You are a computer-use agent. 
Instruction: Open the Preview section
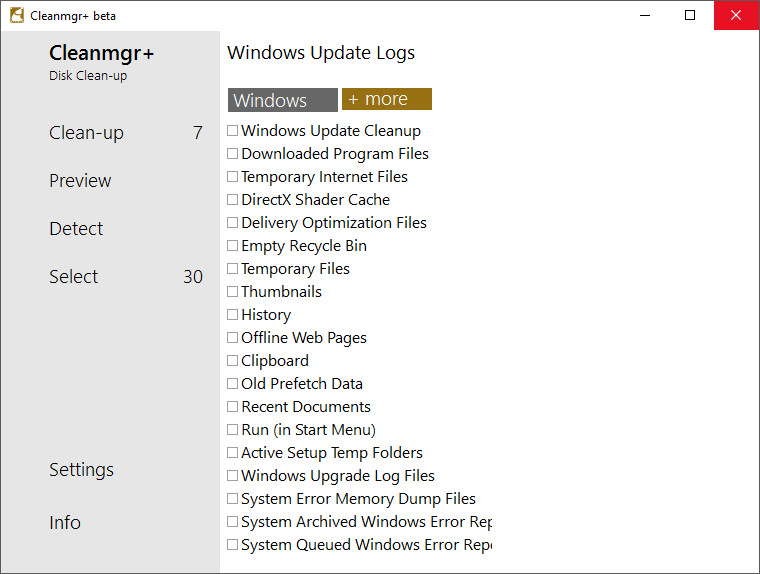click(x=80, y=181)
